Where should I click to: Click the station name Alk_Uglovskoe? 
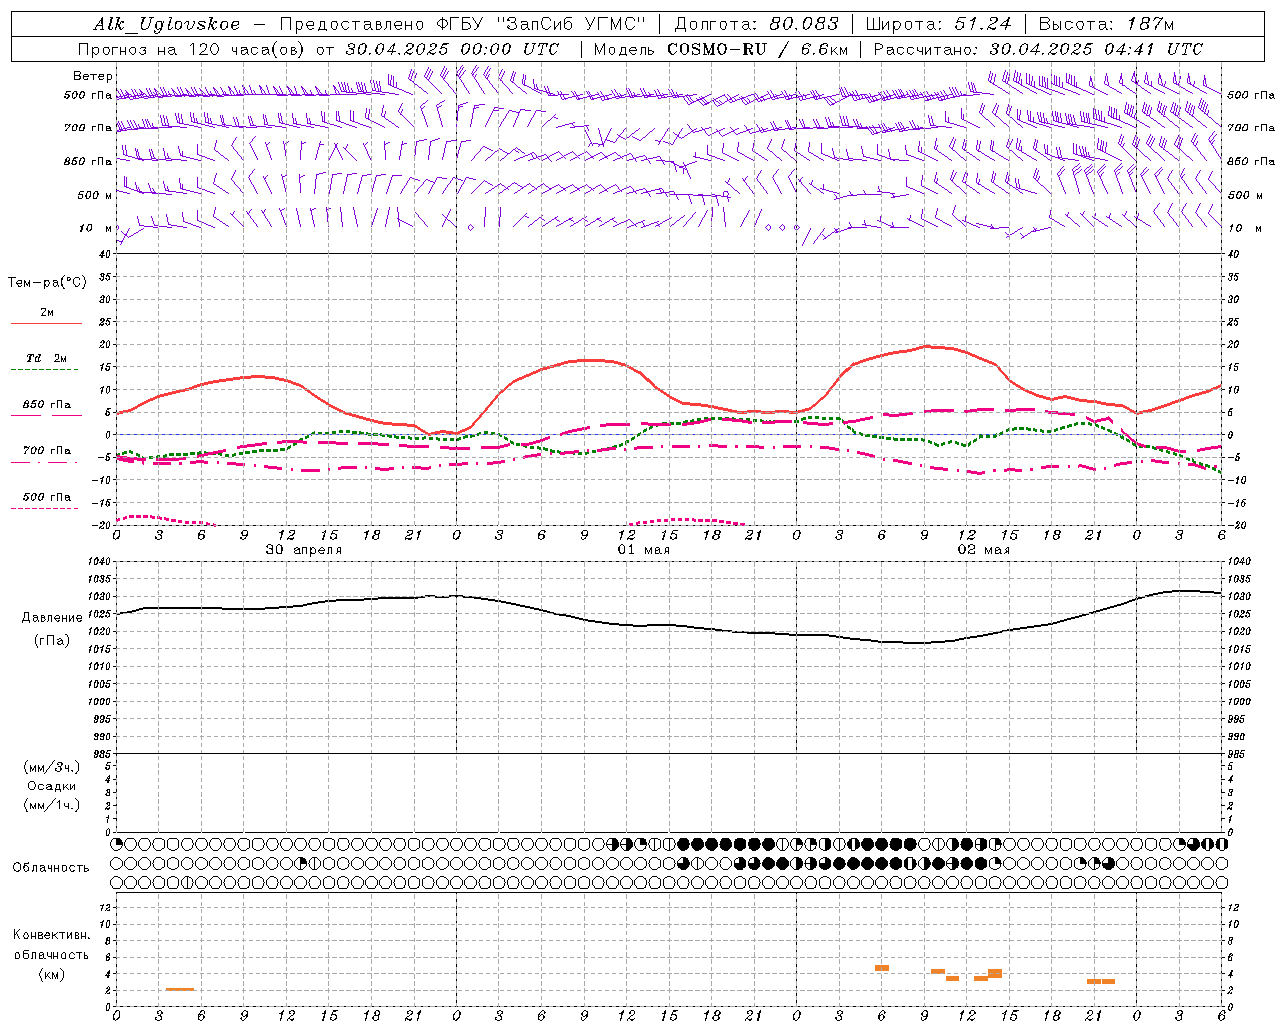167,24
